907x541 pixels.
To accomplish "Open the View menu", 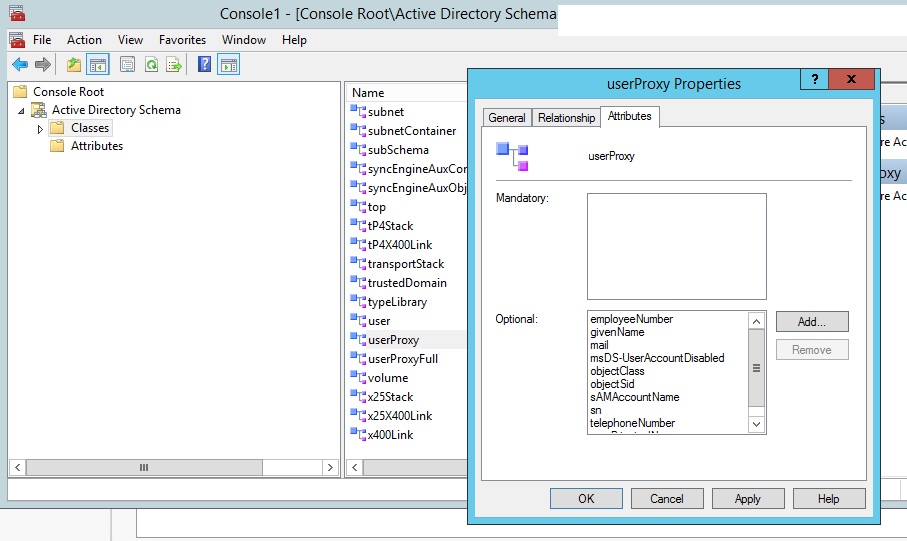I will click(130, 40).
